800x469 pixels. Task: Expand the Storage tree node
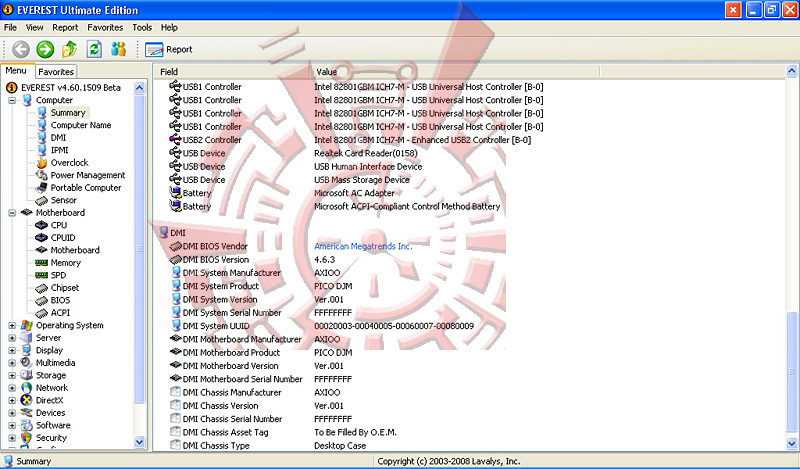[12, 376]
